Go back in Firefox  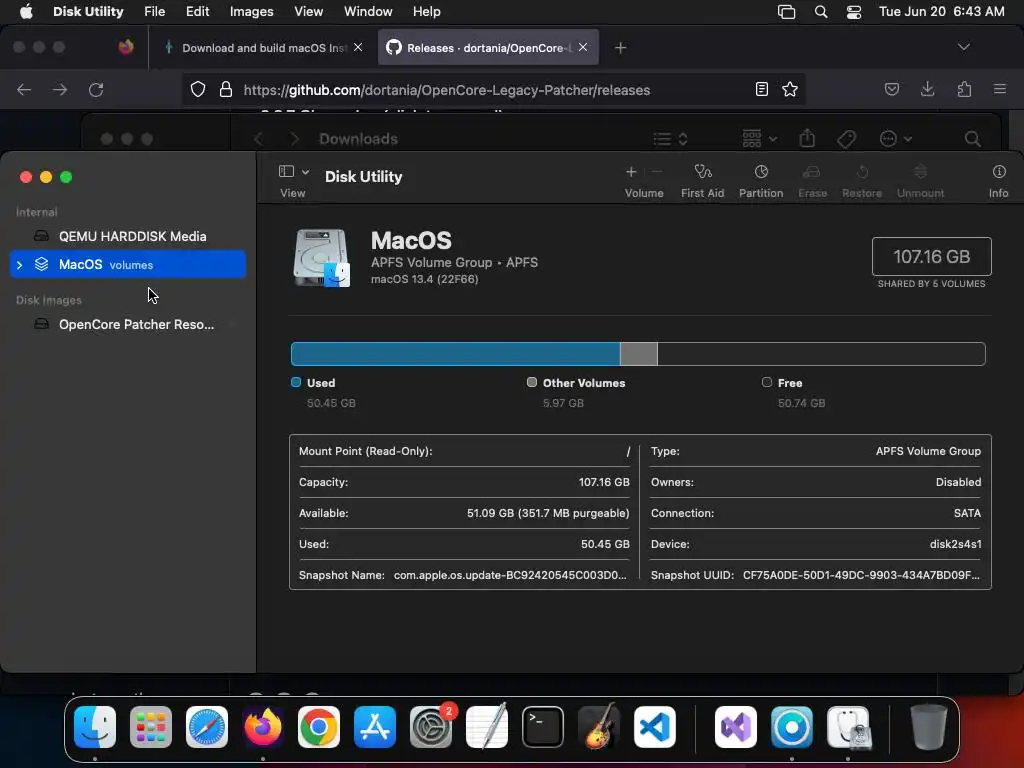[x=24, y=89]
